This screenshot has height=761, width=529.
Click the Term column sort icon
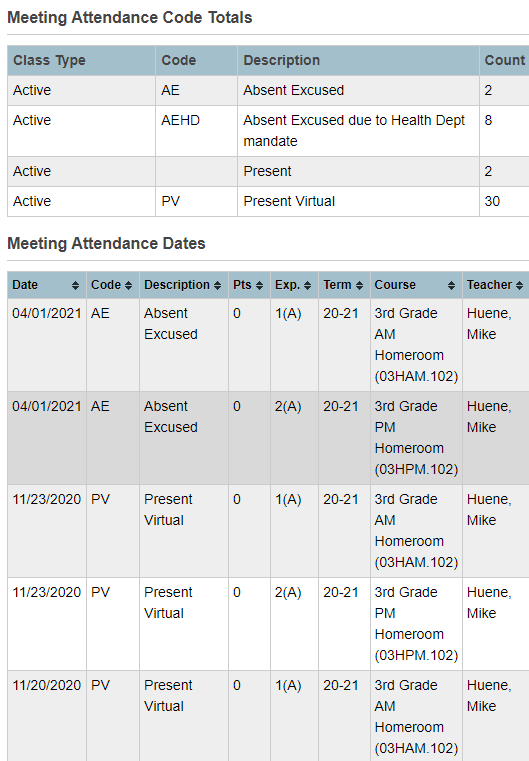click(x=359, y=285)
